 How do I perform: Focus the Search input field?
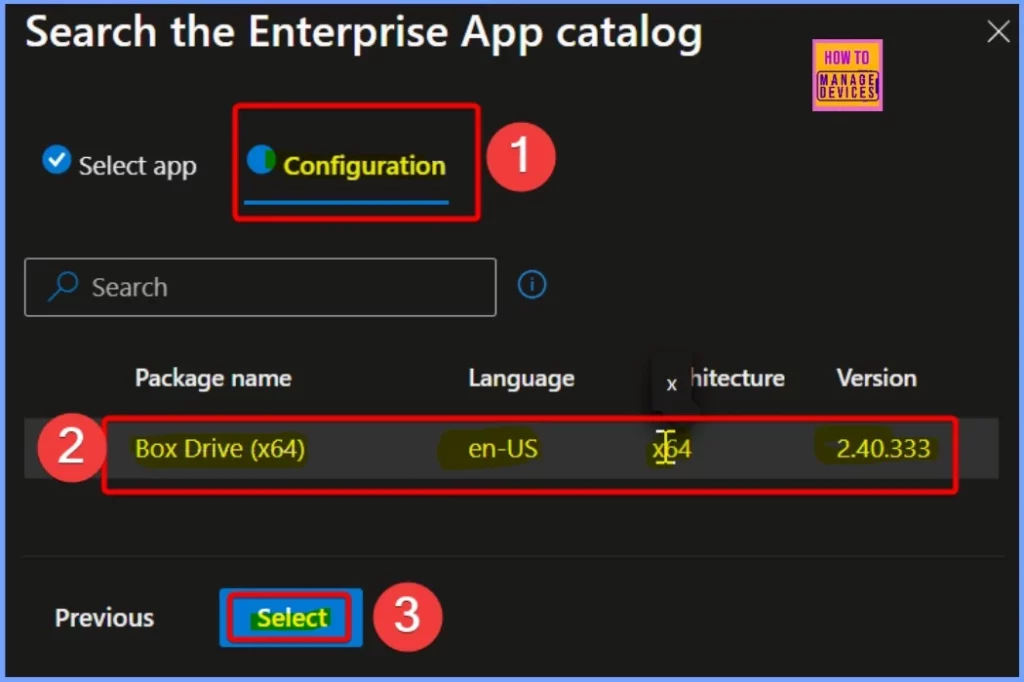tap(260, 287)
